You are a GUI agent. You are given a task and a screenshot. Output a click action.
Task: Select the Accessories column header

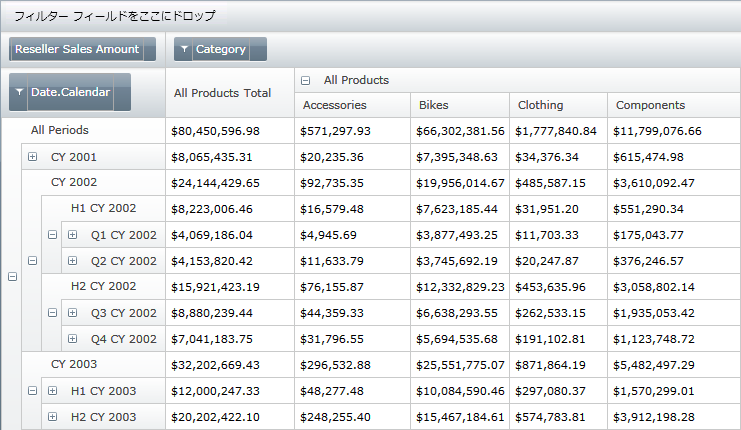pyautogui.click(x=334, y=105)
